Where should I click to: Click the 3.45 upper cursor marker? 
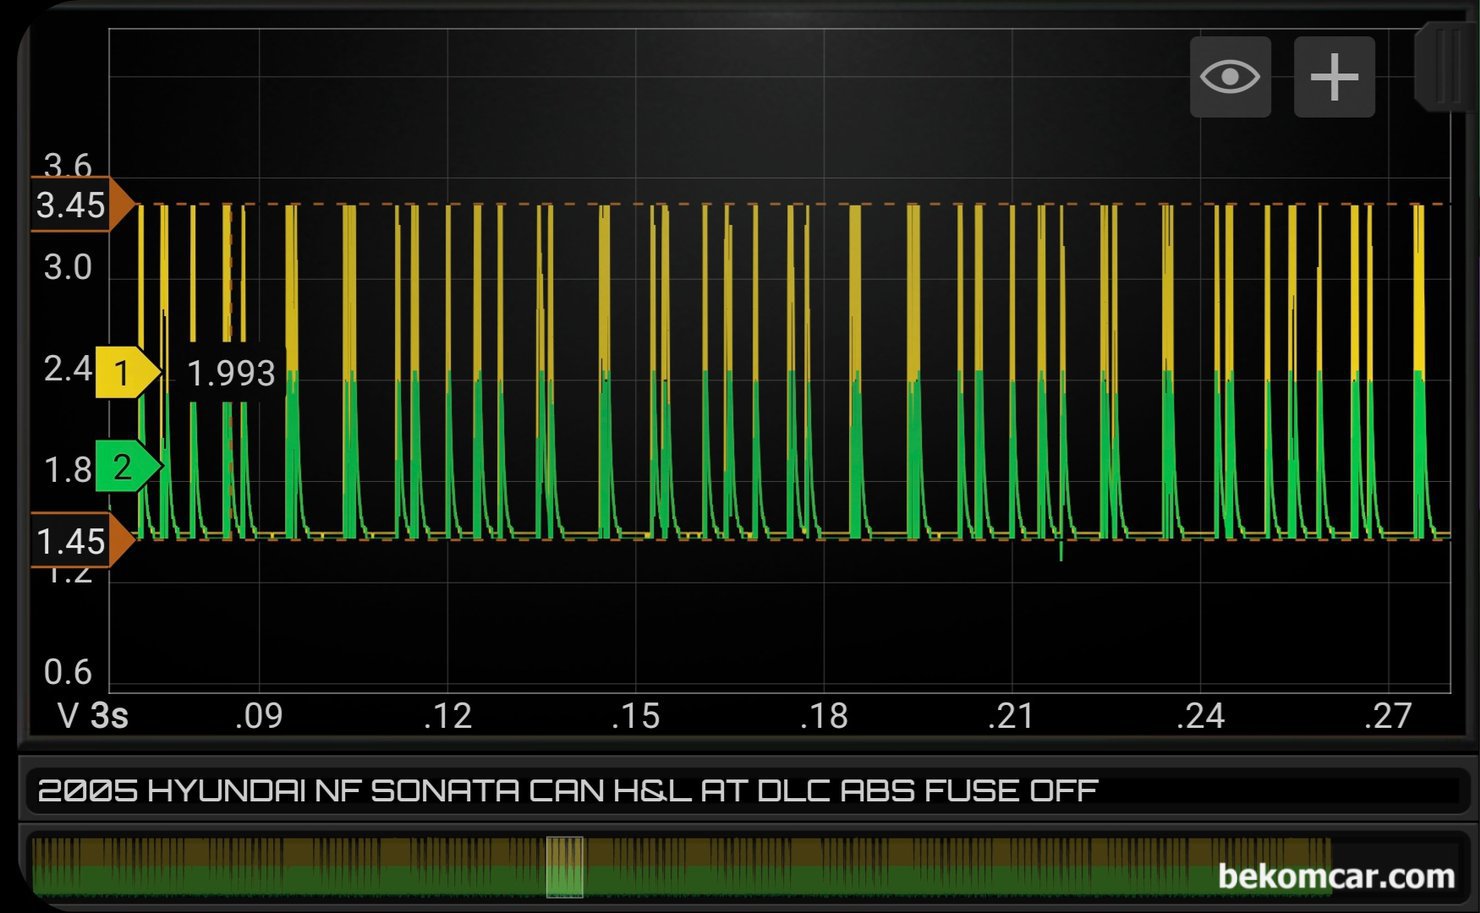pos(82,205)
